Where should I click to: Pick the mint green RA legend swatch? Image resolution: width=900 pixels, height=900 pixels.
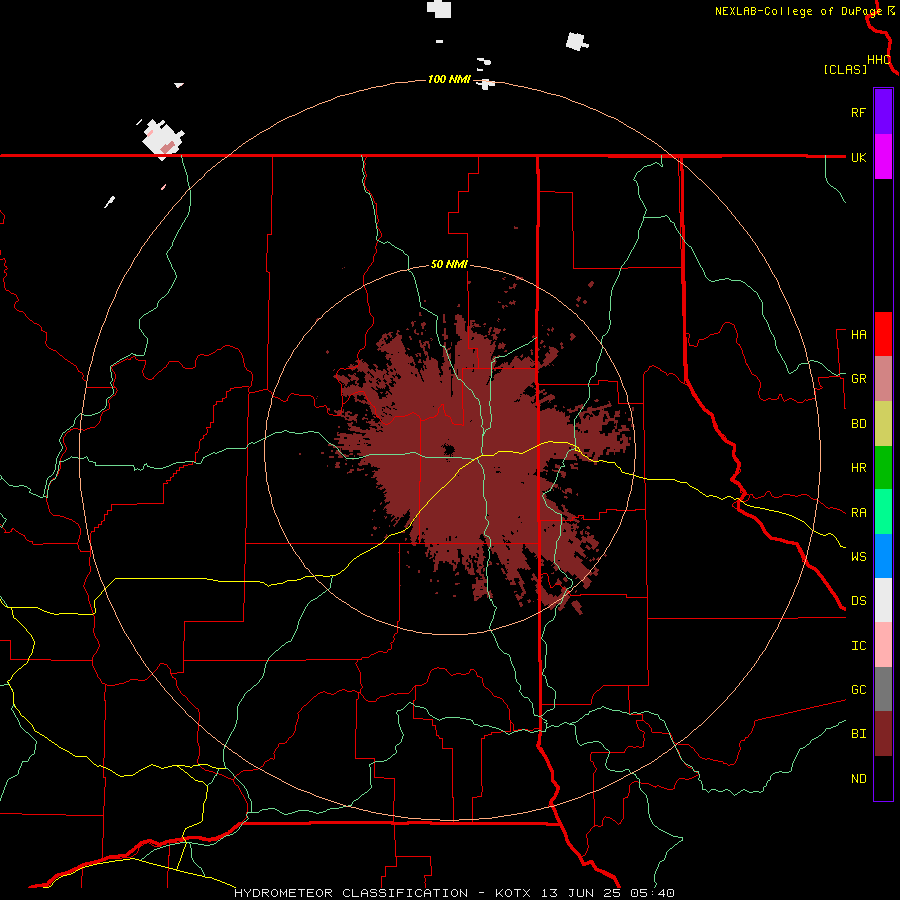pos(883,512)
